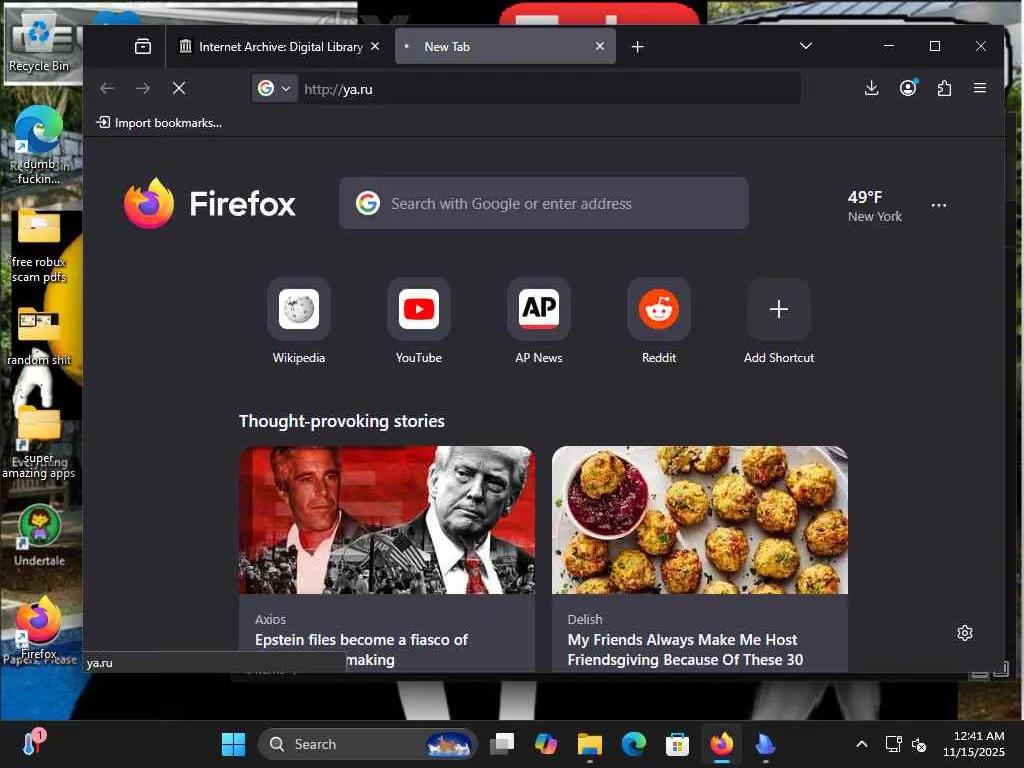Open the Google search engine selector dropdown
1024x768 pixels.
[274, 88]
